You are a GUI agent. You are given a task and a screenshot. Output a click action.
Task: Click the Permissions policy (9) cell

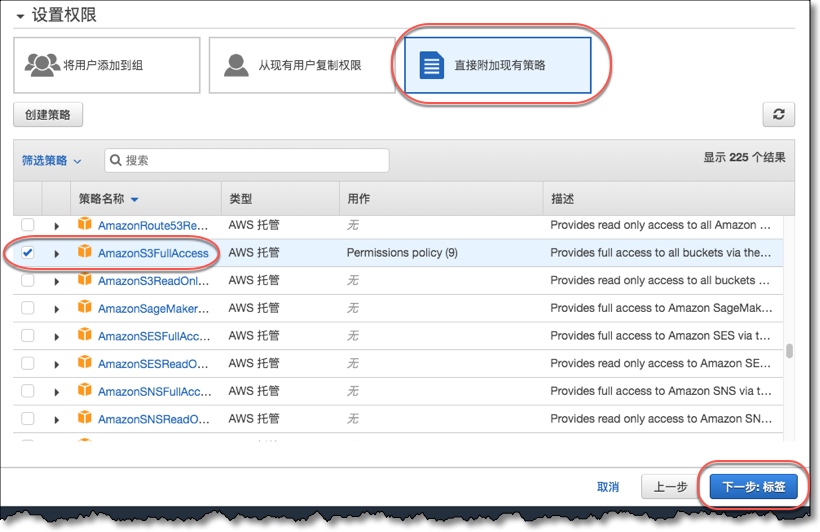(x=402, y=253)
